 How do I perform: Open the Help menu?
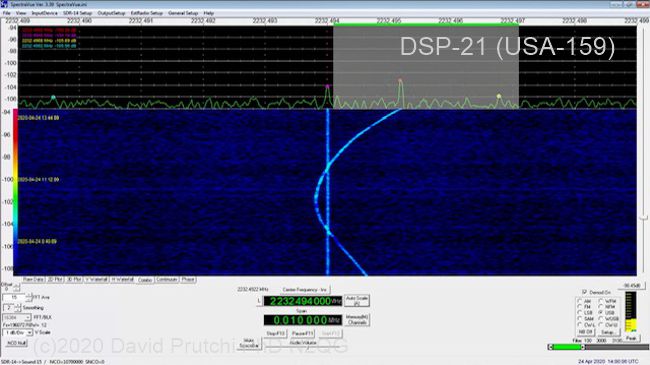coord(209,13)
